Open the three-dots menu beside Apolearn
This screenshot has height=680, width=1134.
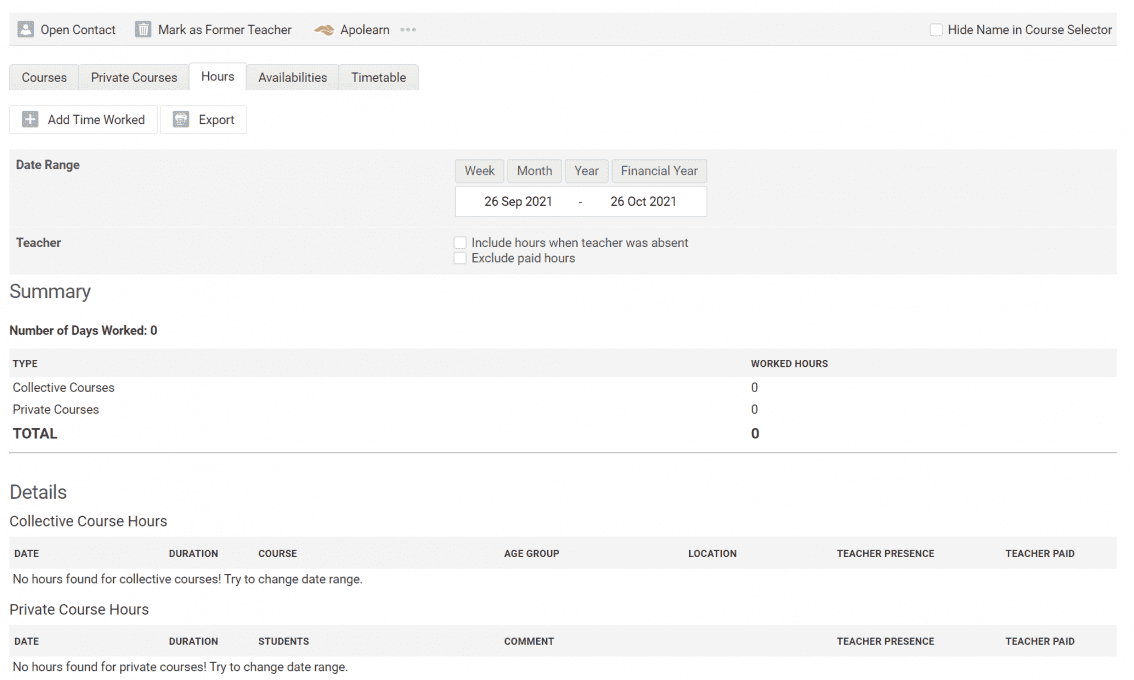pos(408,30)
